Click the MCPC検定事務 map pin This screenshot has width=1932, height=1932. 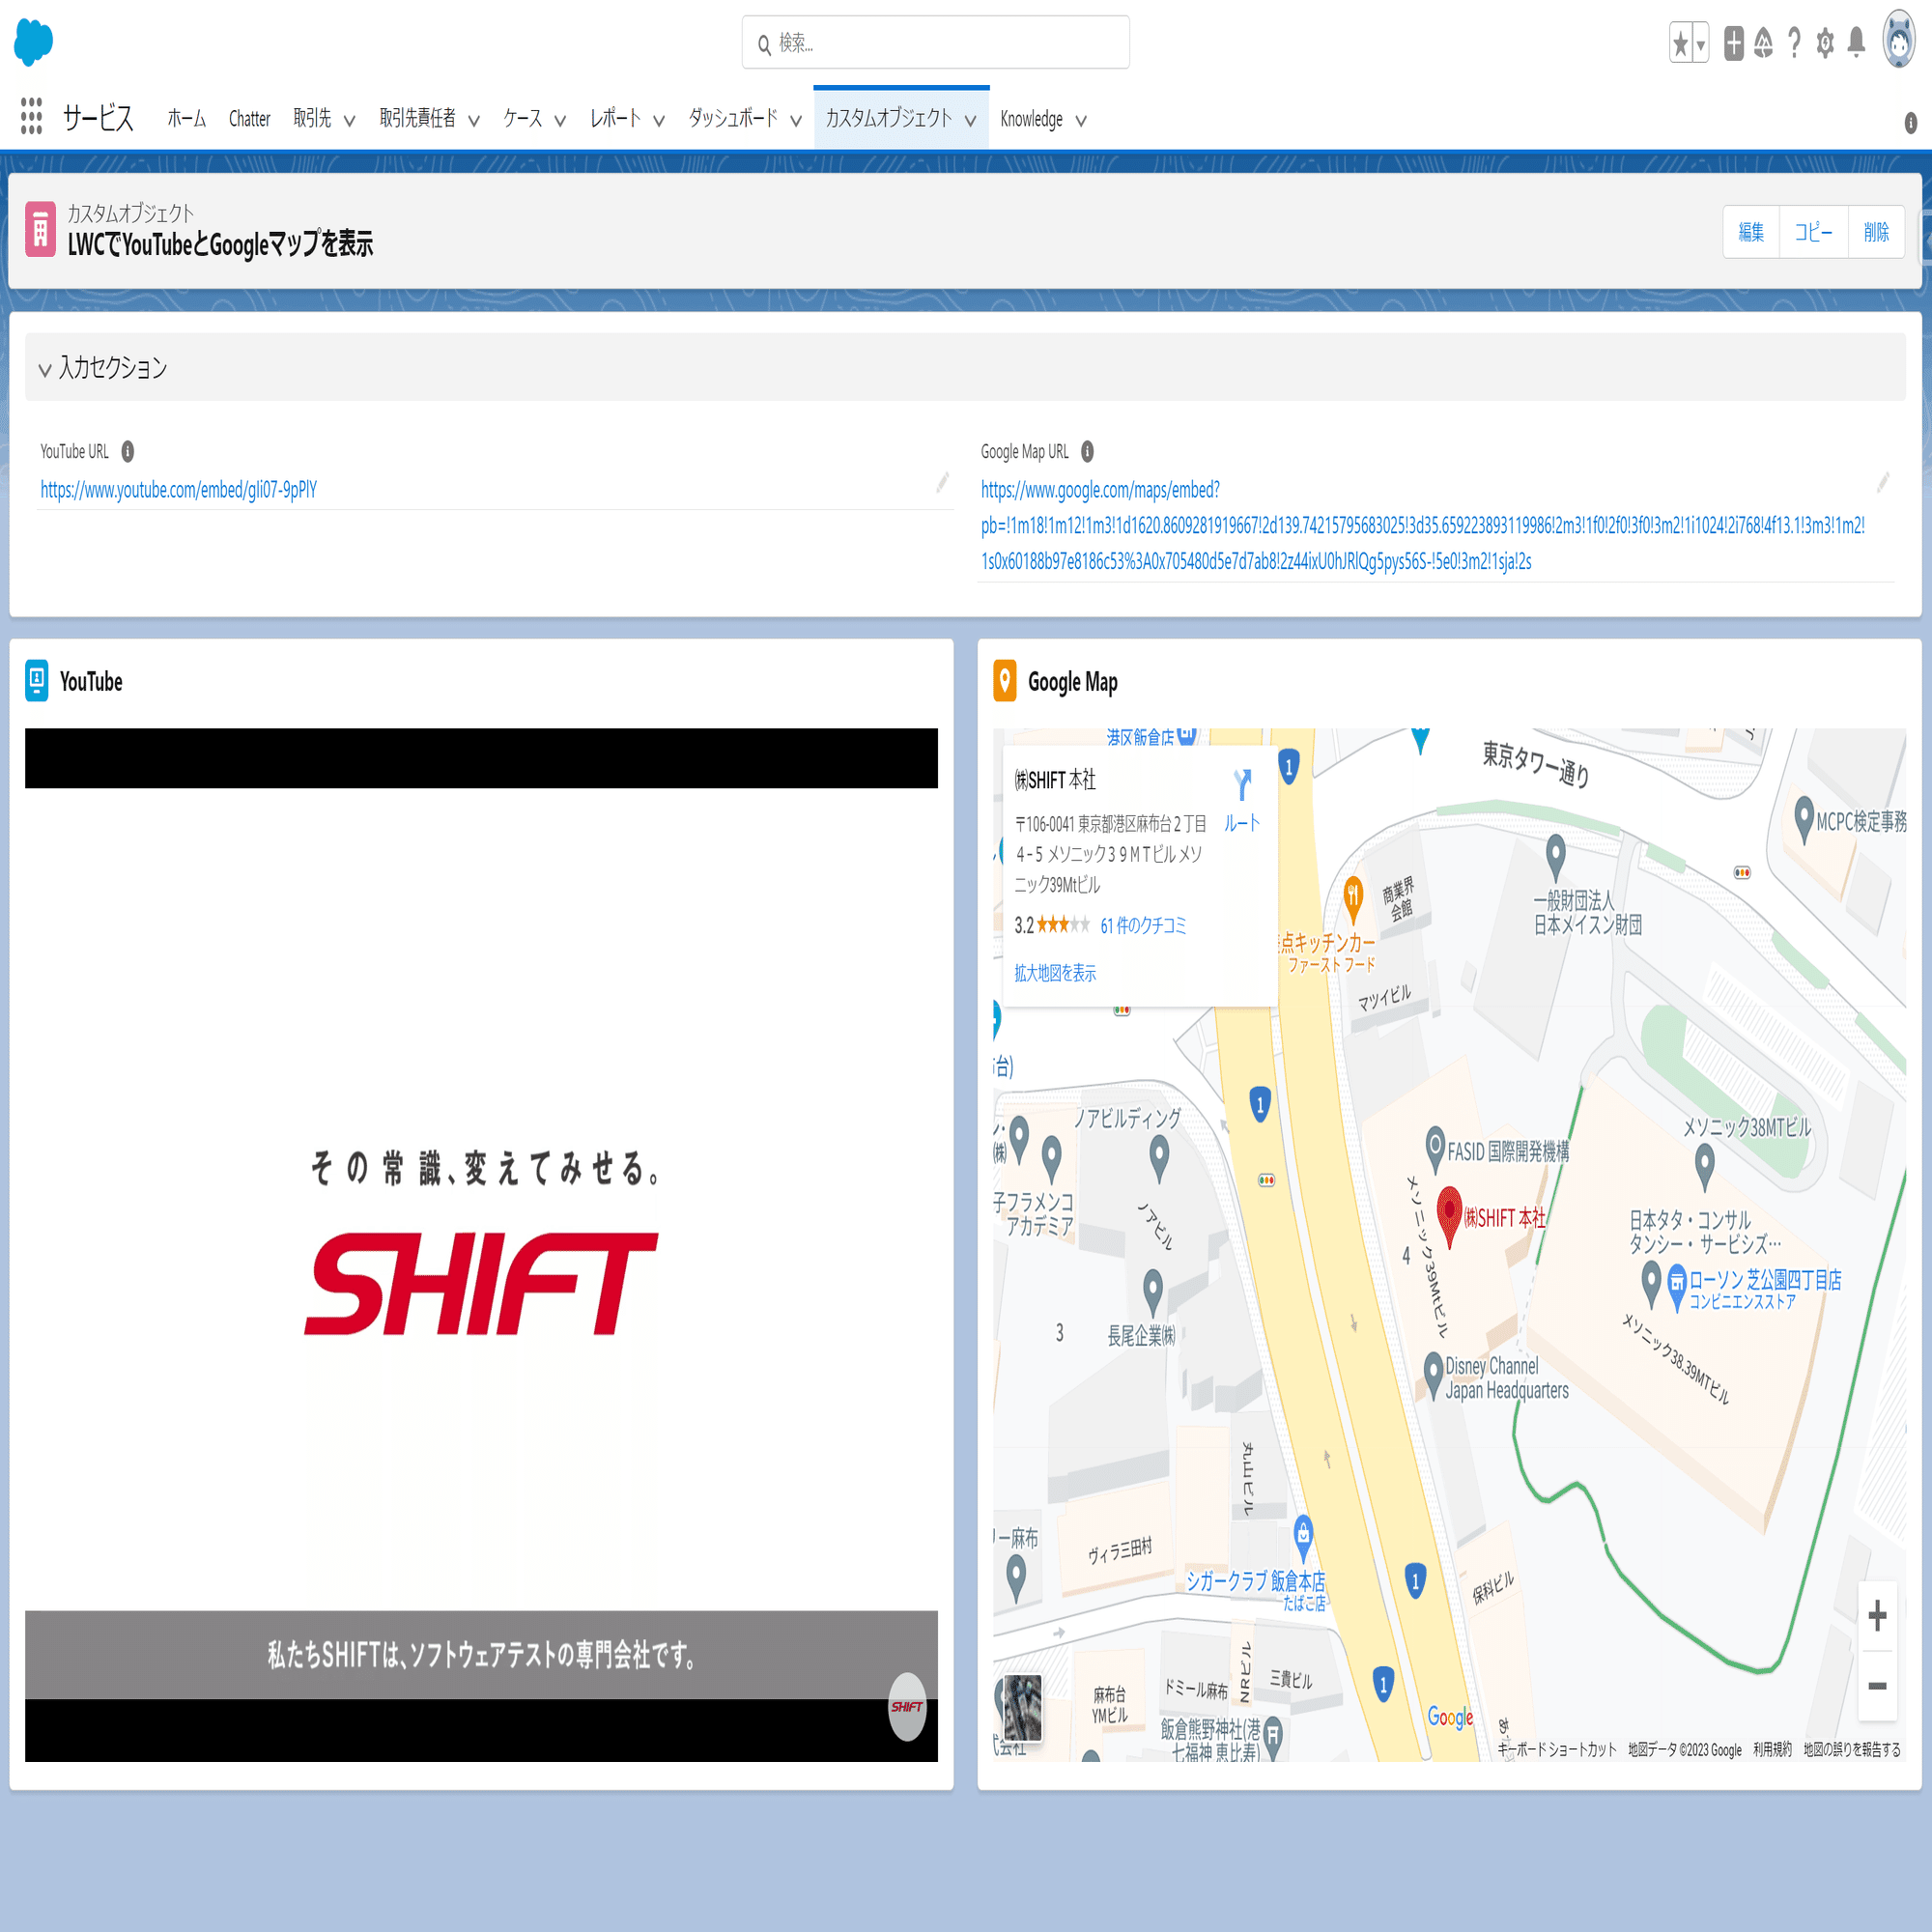(x=1804, y=819)
